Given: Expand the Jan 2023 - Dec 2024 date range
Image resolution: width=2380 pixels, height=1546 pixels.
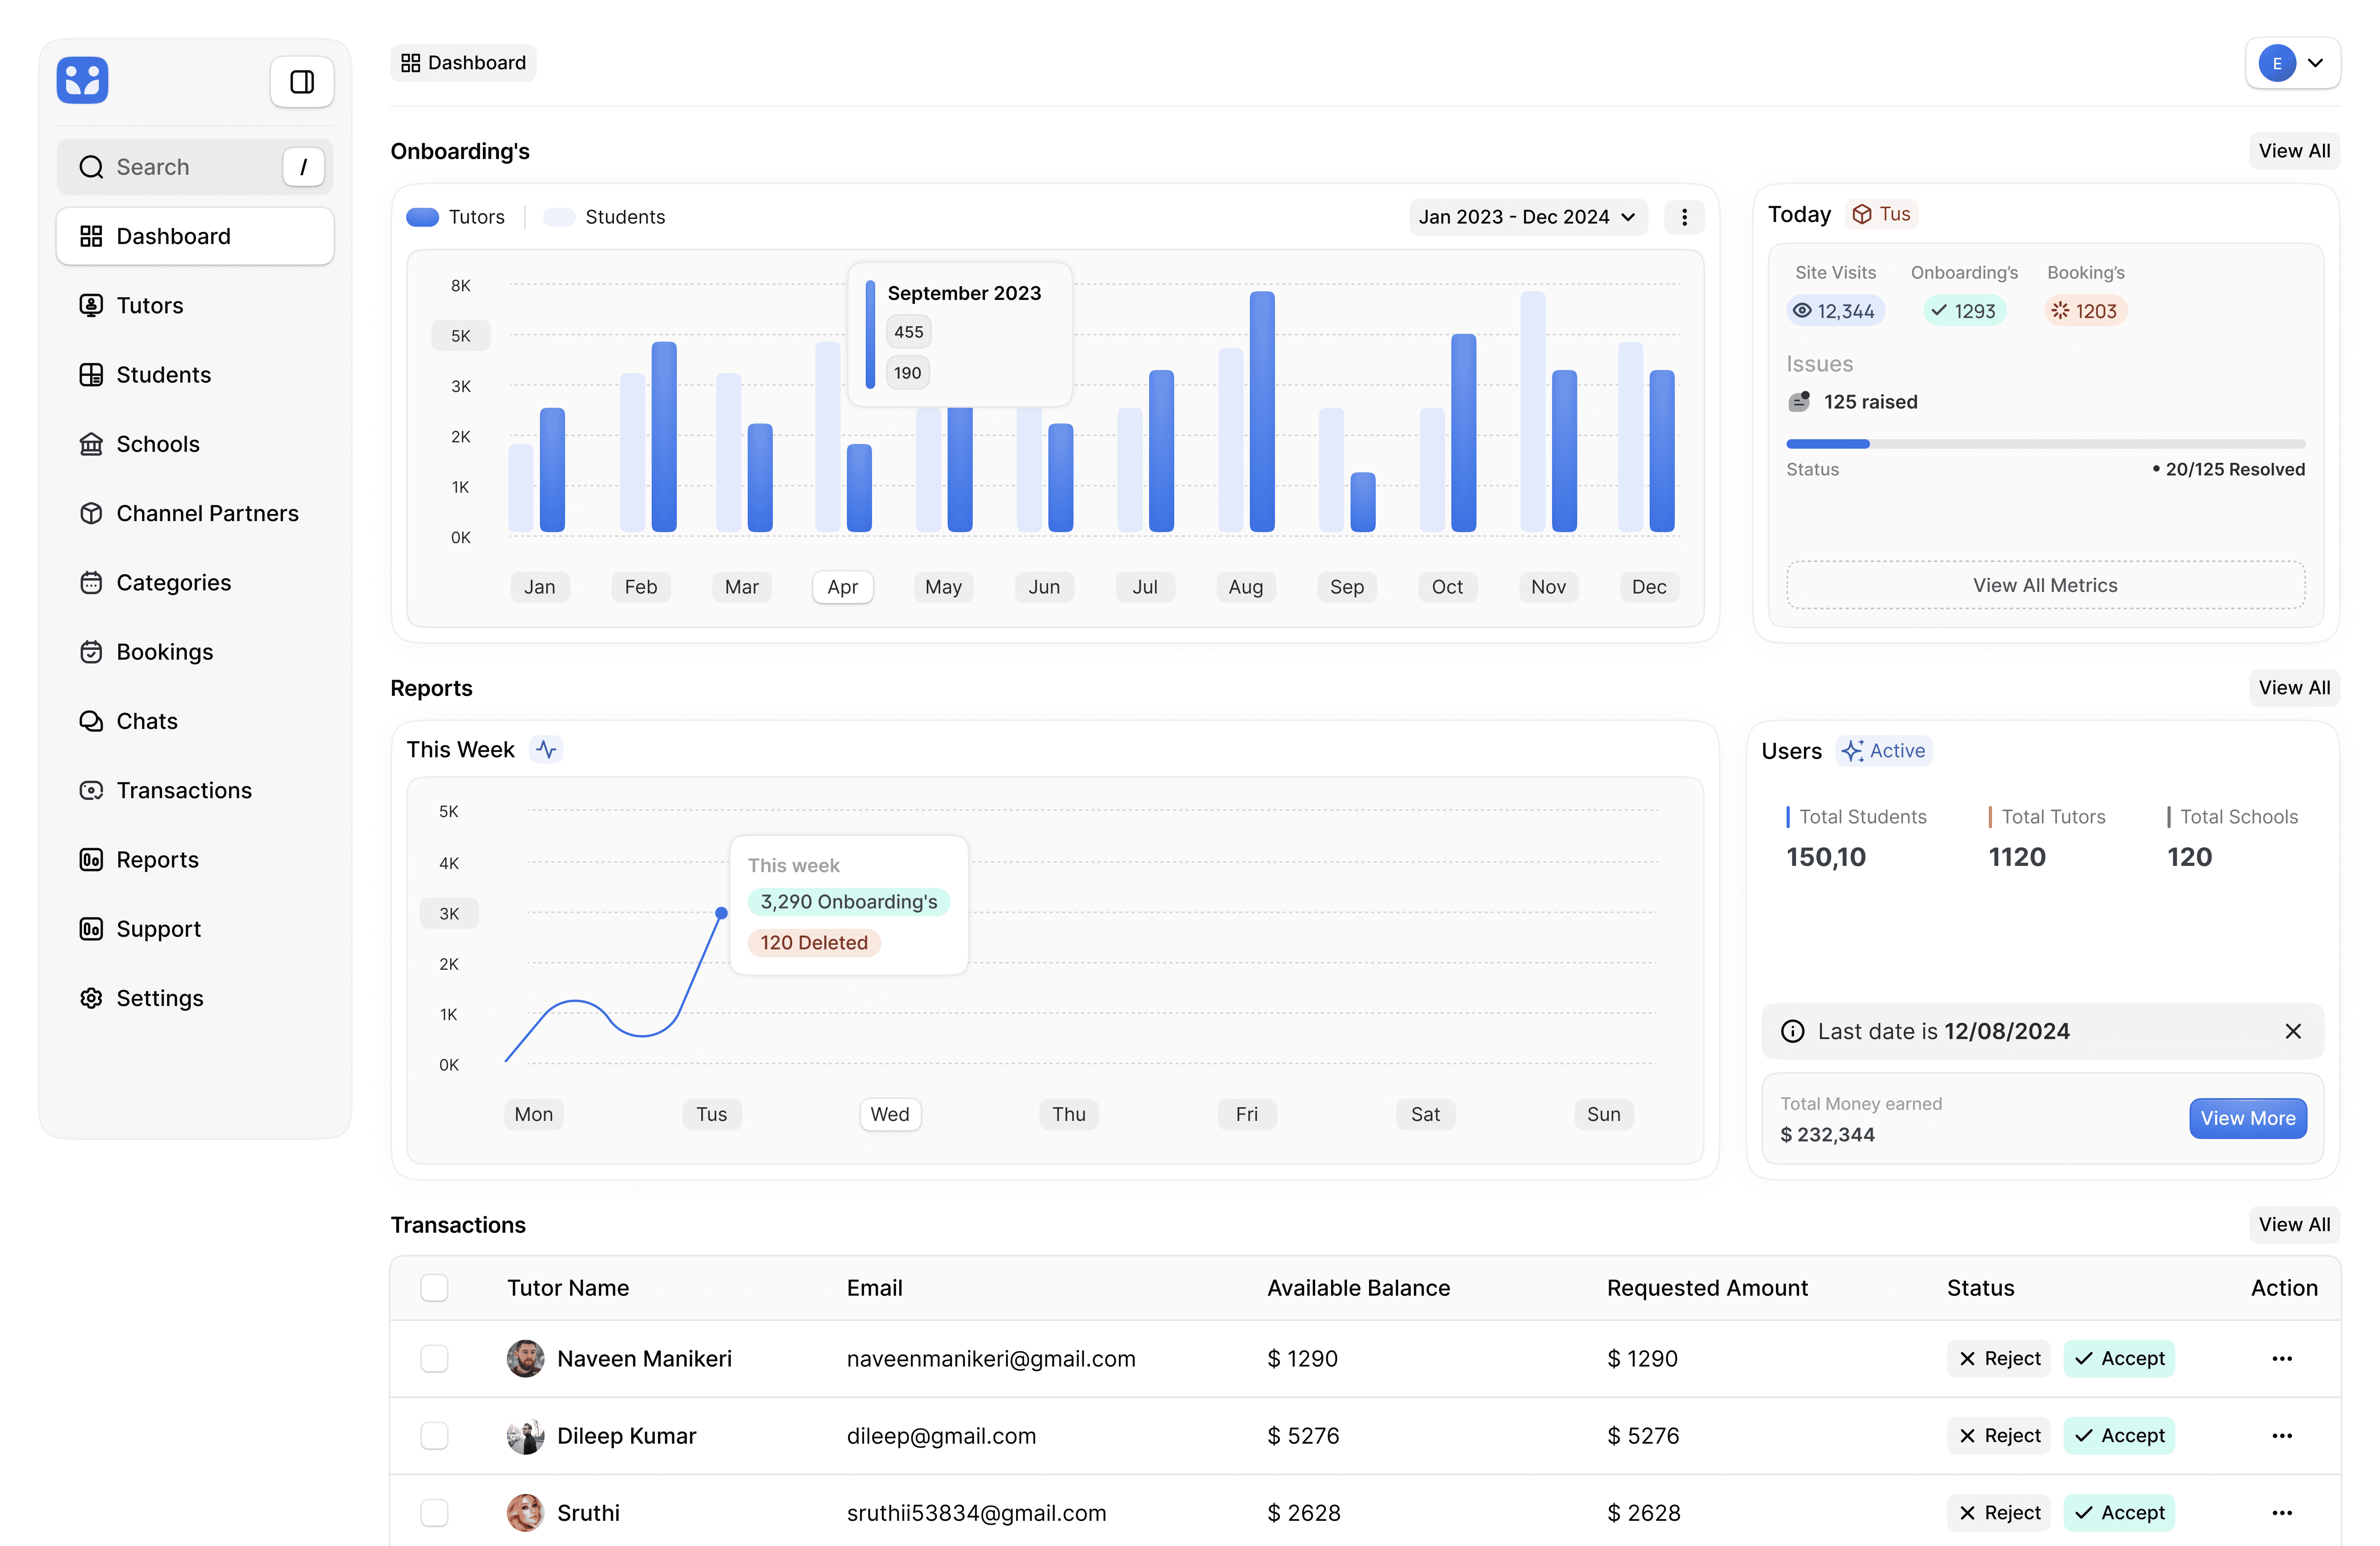Looking at the screenshot, I should 1527,217.
